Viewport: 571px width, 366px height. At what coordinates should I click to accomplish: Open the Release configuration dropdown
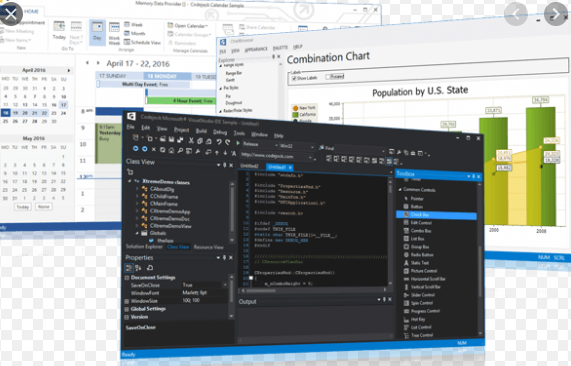tap(258, 144)
